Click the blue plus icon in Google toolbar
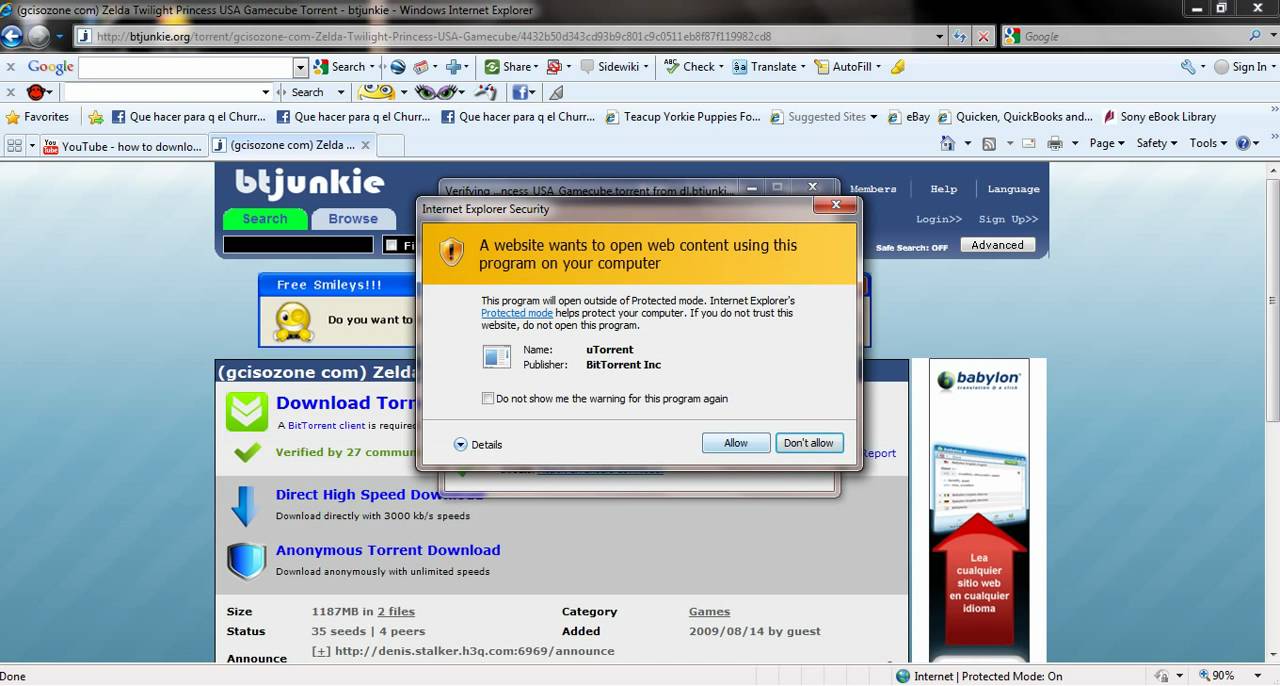The height and width of the screenshot is (686, 1280). coord(452,67)
